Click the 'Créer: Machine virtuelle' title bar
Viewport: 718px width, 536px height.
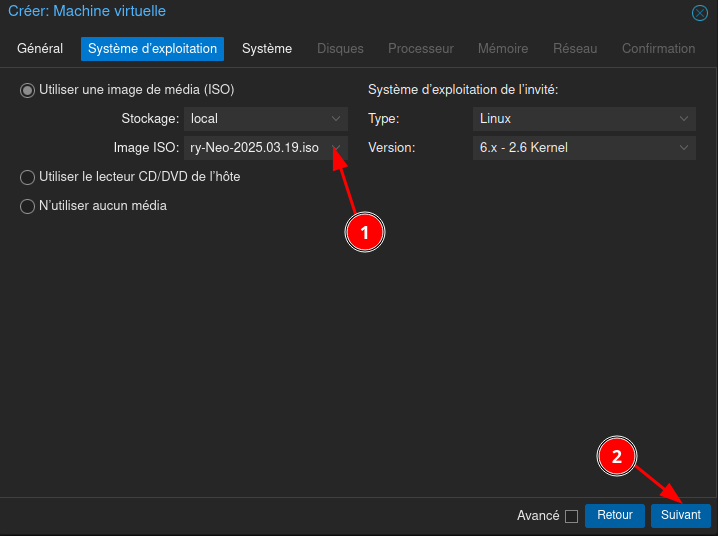point(300,12)
